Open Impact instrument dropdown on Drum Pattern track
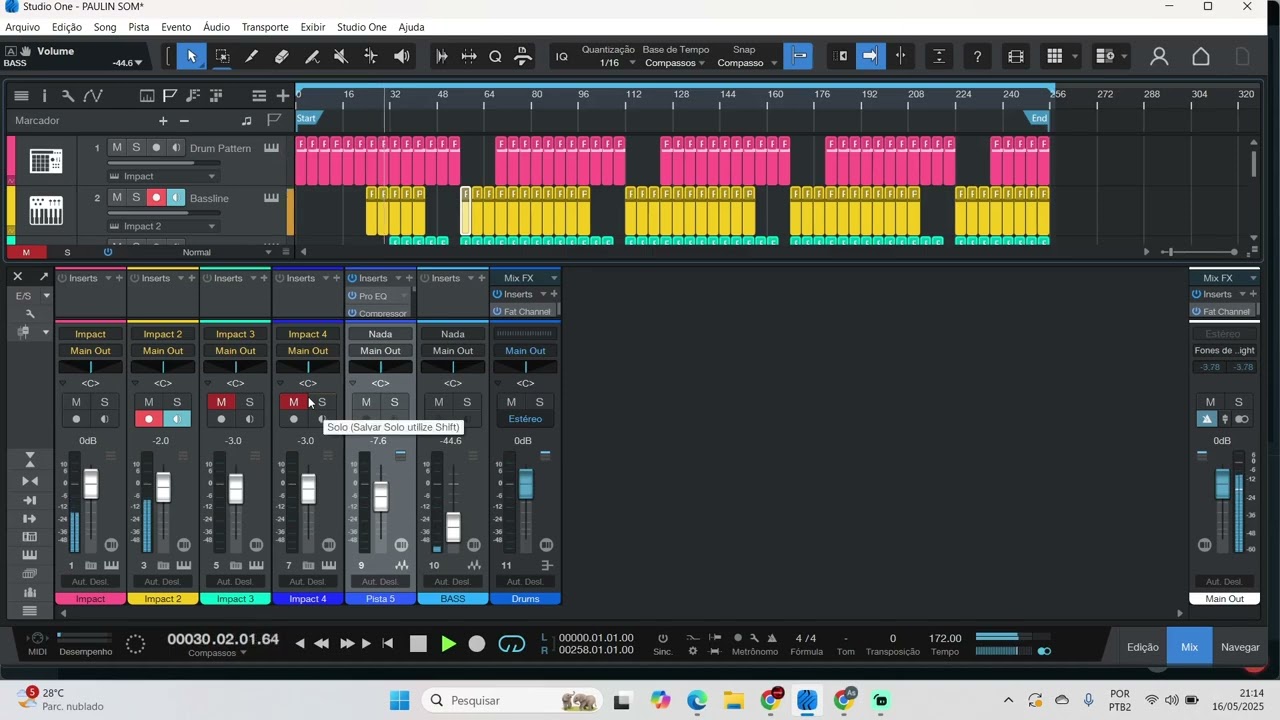 [163, 176]
